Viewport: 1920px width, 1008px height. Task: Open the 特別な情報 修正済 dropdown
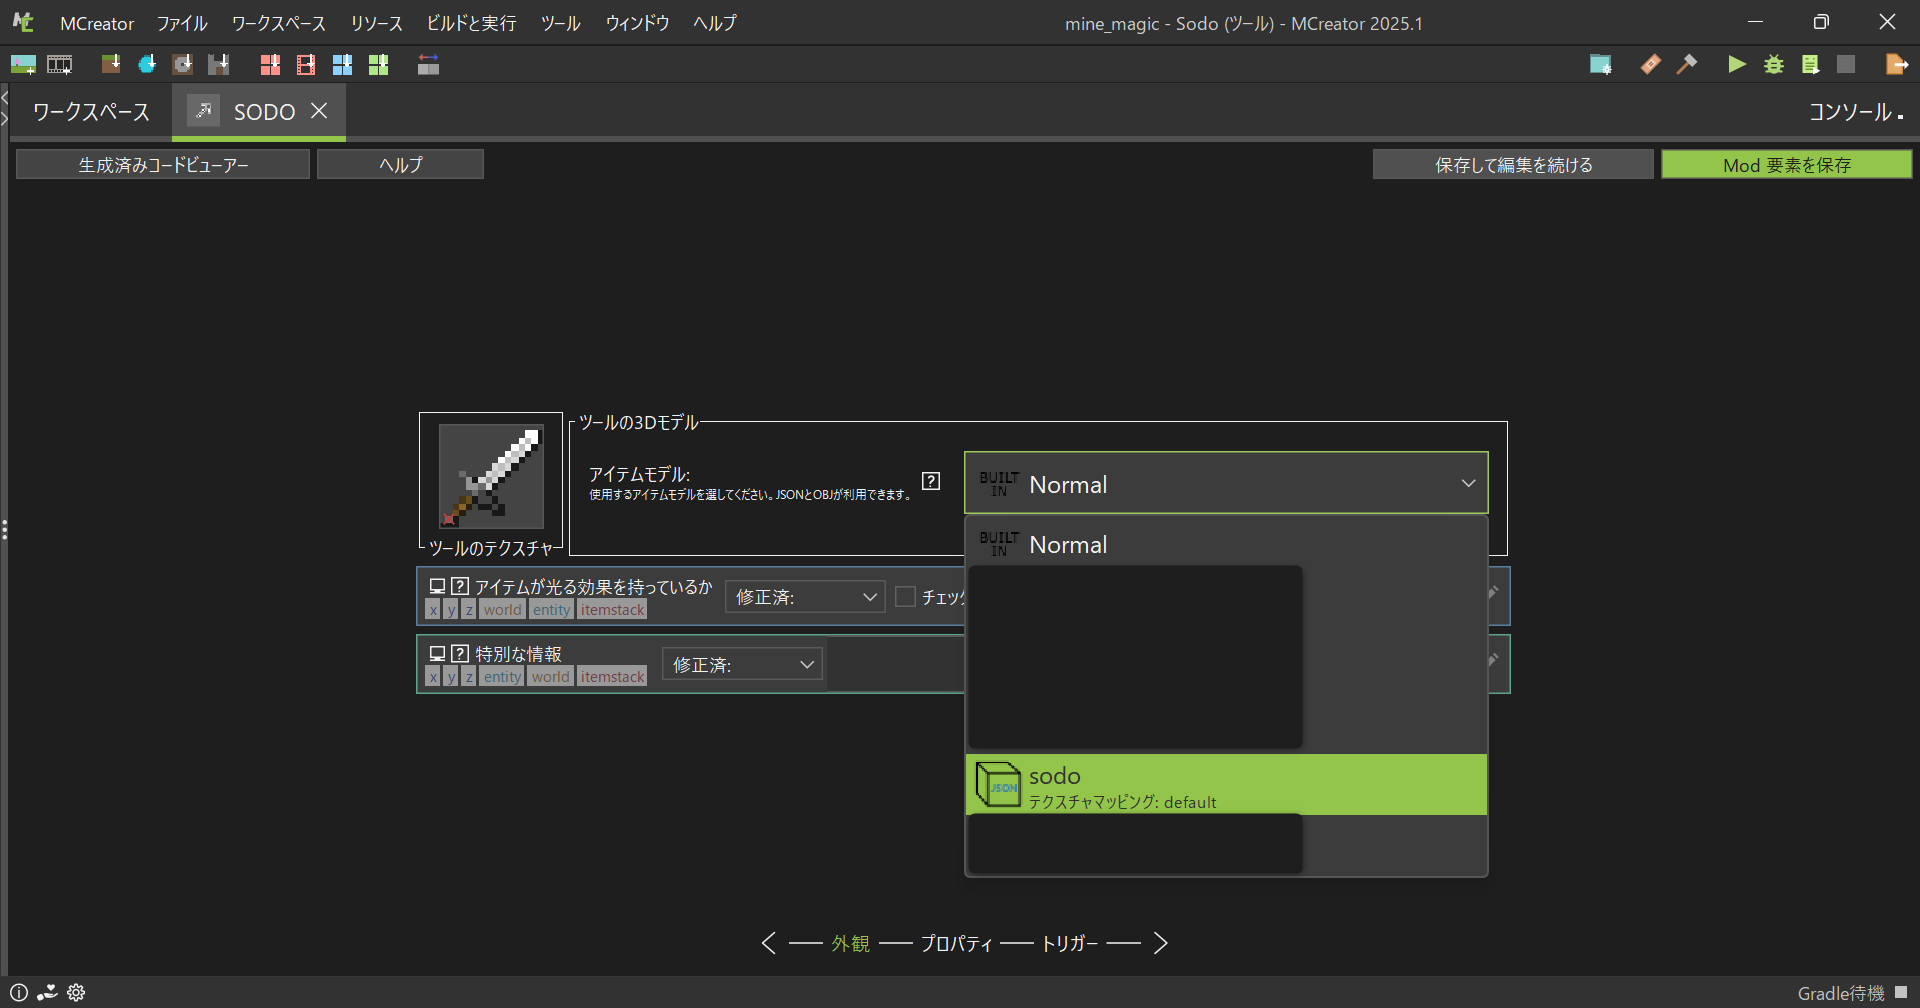pos(741,663)
